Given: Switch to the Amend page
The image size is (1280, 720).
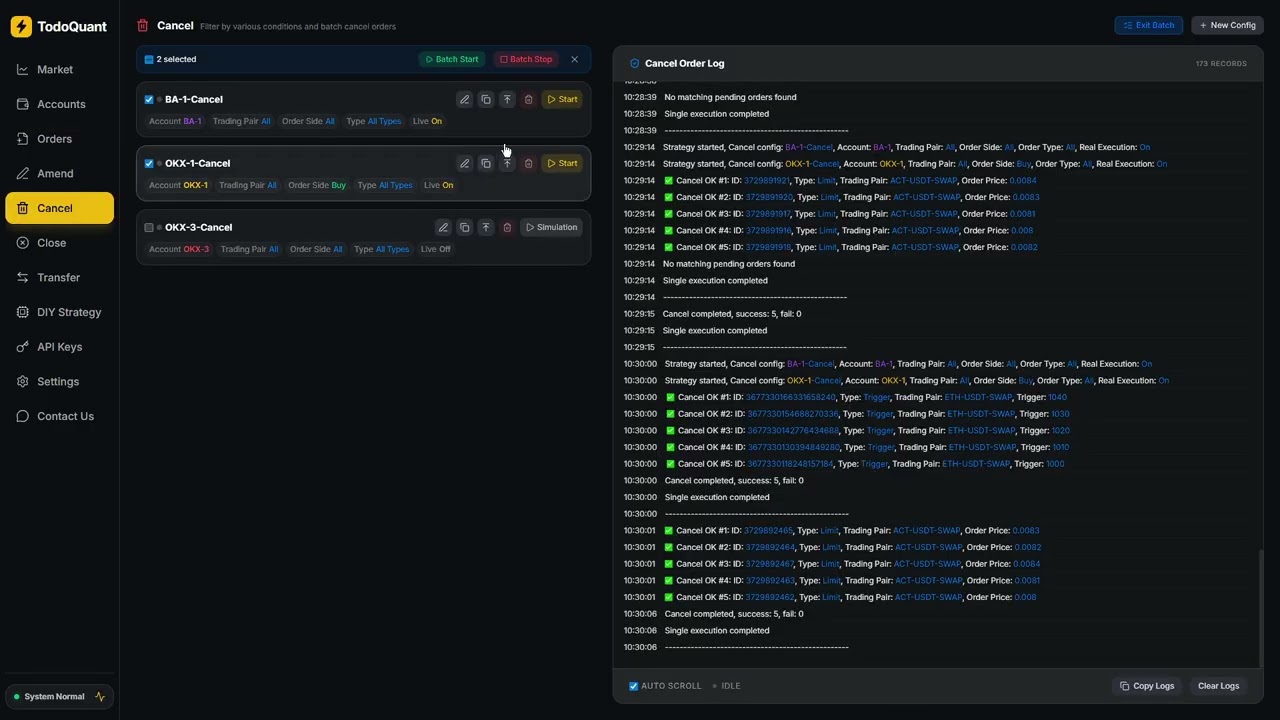Looking at the screenshot, I should tap(59, 174).
